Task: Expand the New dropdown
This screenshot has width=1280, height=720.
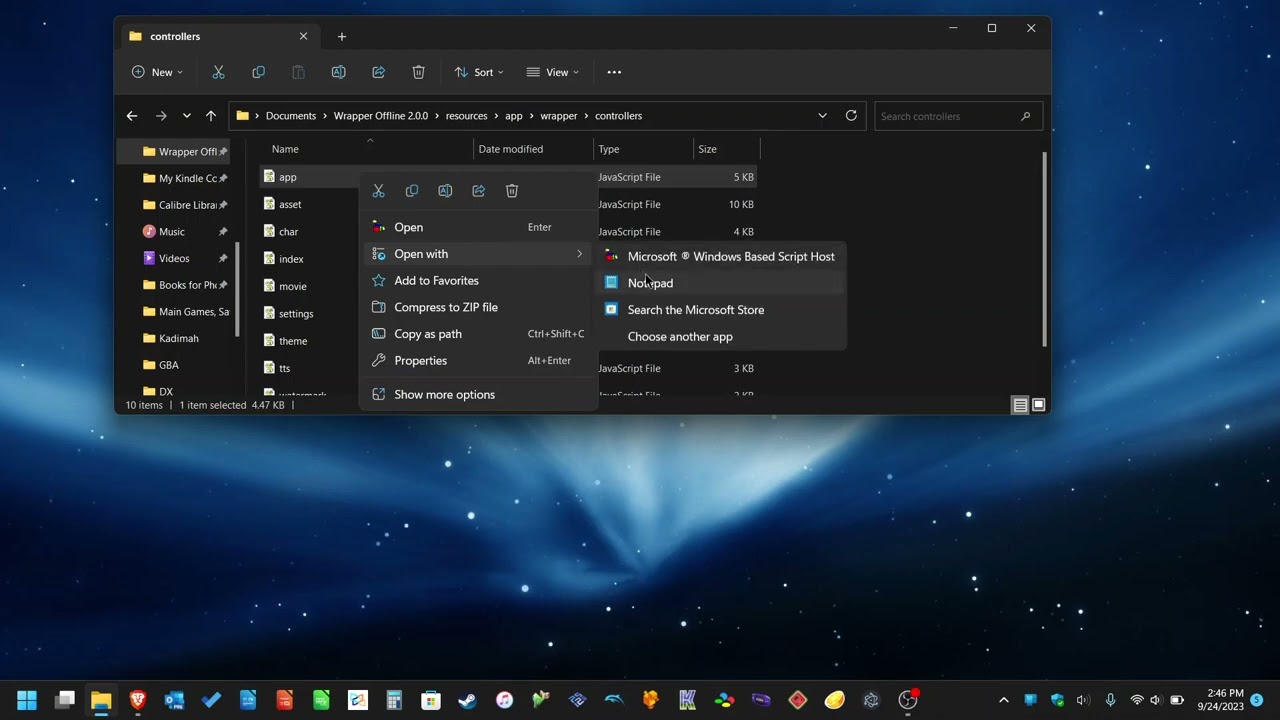Action: coord(157,72)
